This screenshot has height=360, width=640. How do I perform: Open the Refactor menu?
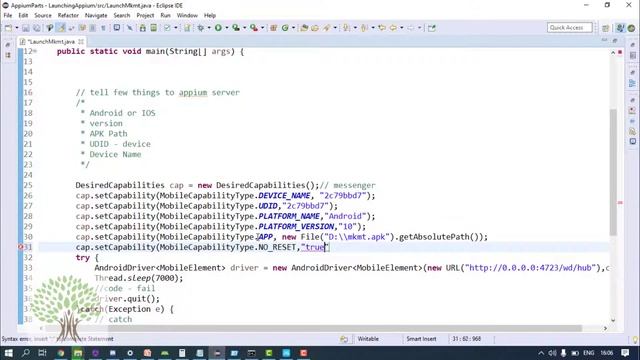68,15
